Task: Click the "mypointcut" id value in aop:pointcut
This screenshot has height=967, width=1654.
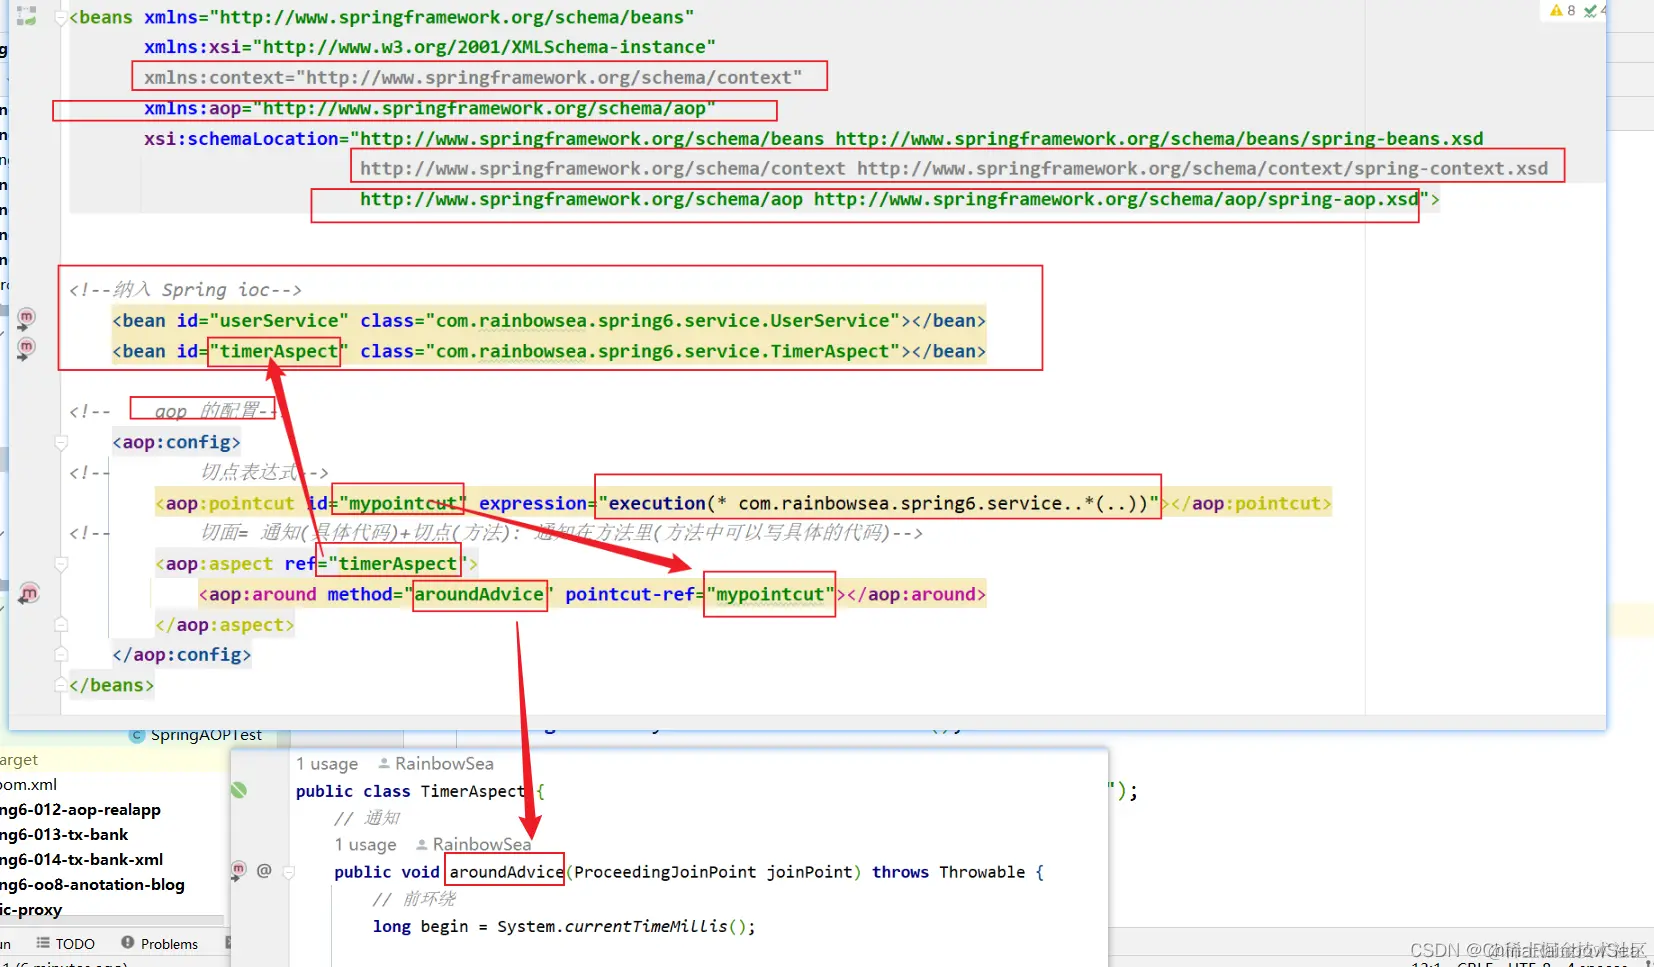Action: point(403,503)
